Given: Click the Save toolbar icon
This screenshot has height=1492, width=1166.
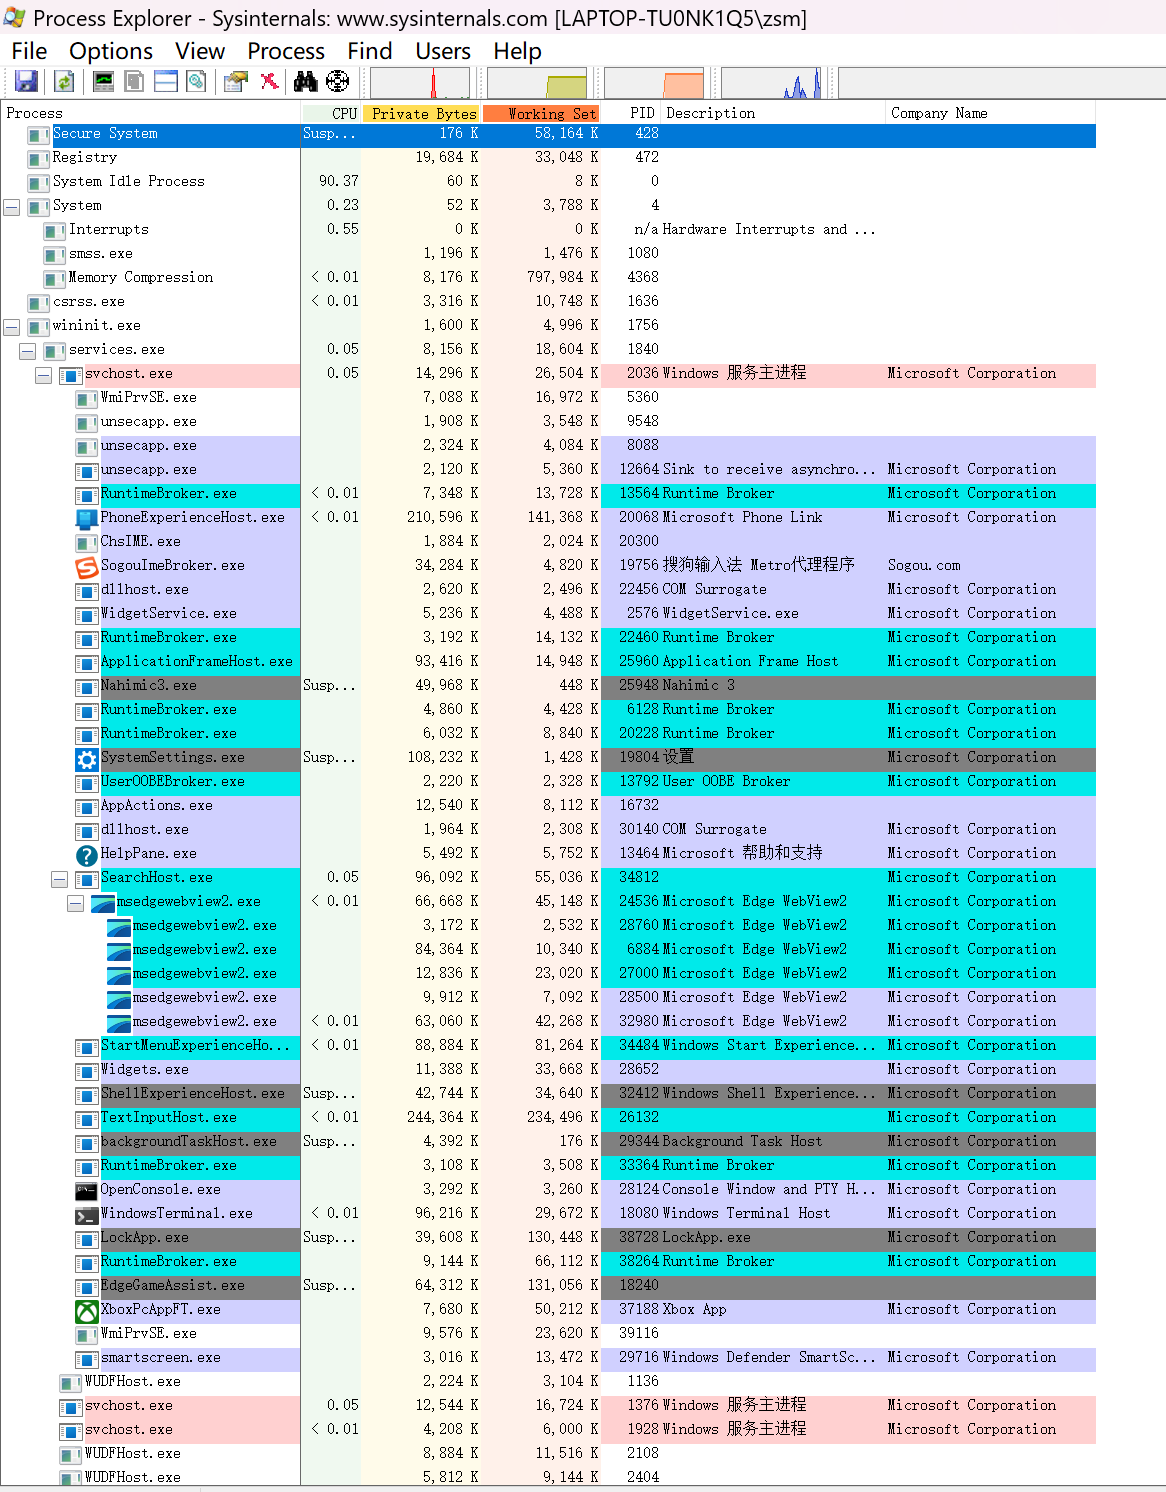Looking at the screenshot, I should point(26,82).
